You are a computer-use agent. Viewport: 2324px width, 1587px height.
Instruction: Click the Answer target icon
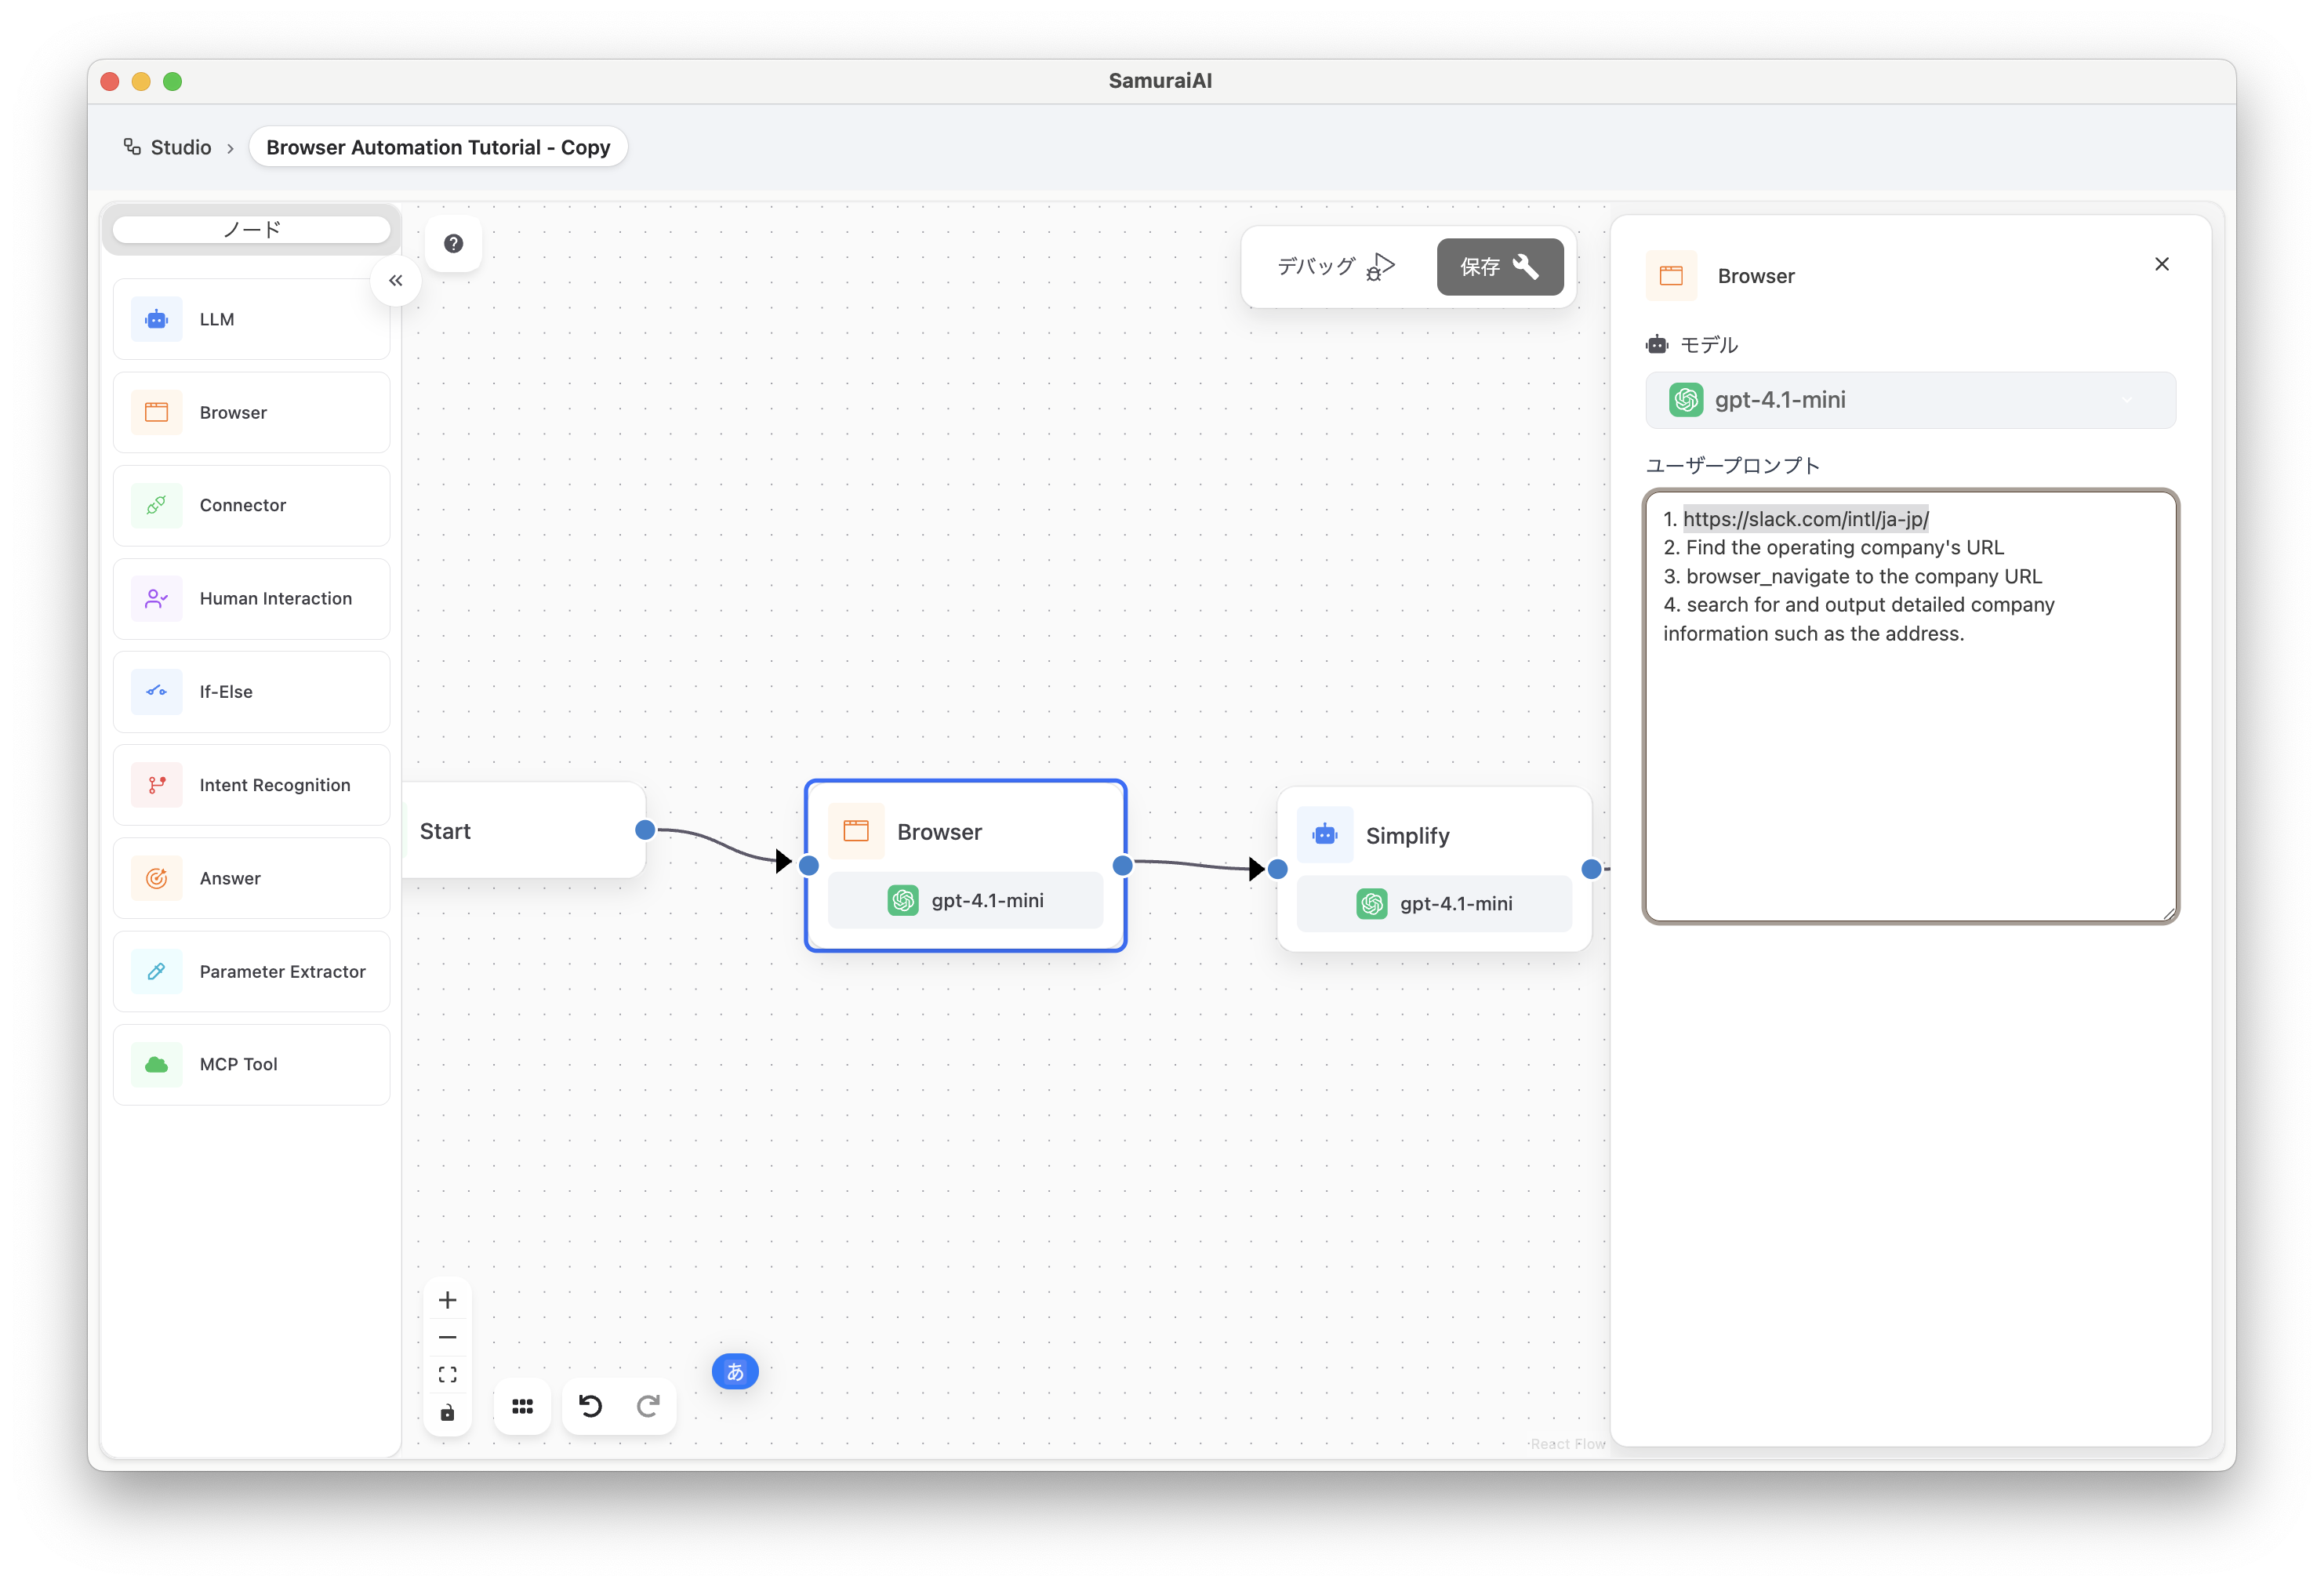[x=156, y=878]
